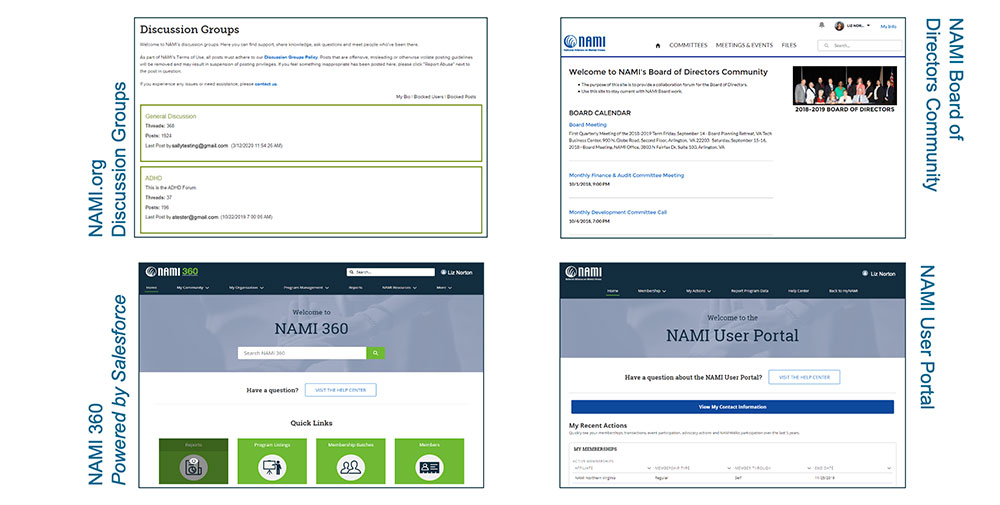Select Reports in NAMI 360 nav bar
The image size is (1000, 505).
click(x=355, y=288)
